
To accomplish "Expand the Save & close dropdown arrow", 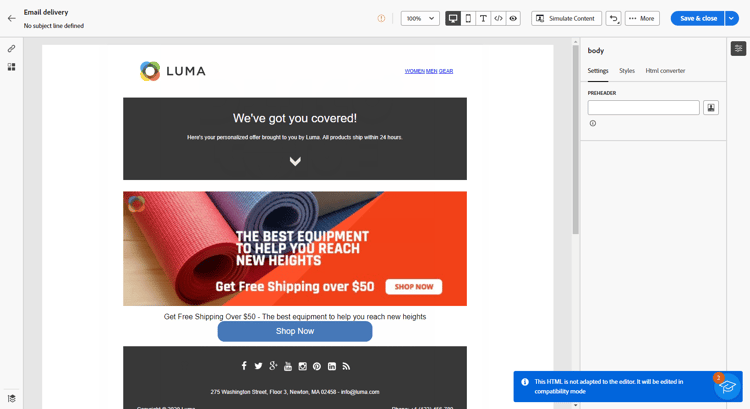I will click(x=732, y=18).
